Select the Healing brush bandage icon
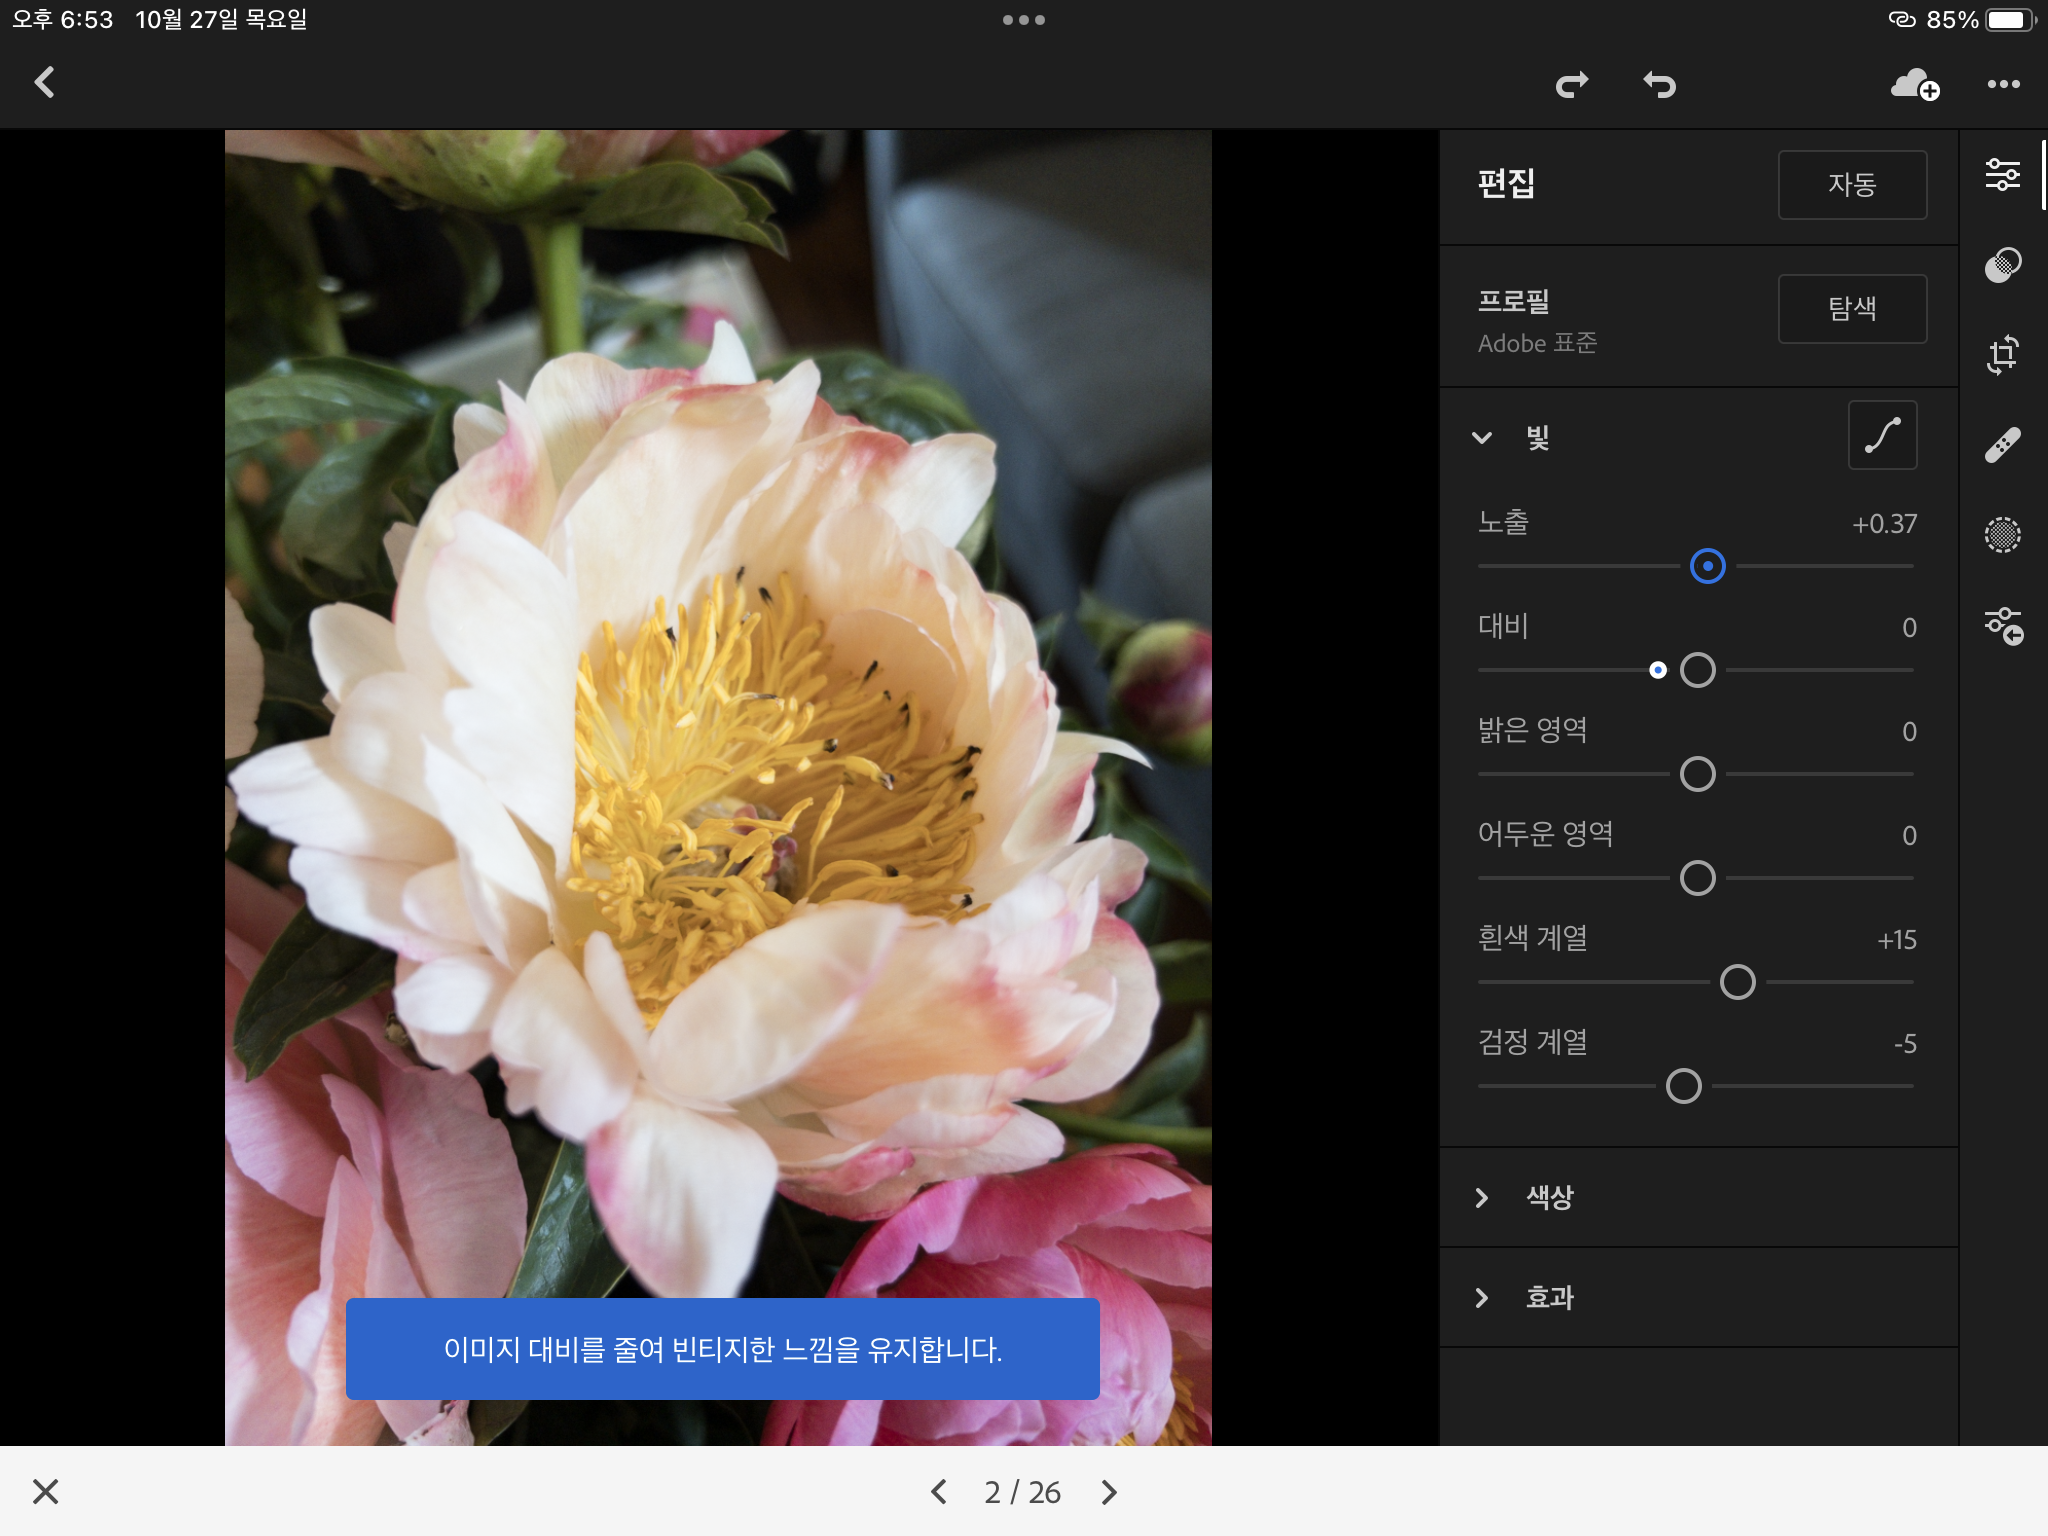 tap(2002, 445)
